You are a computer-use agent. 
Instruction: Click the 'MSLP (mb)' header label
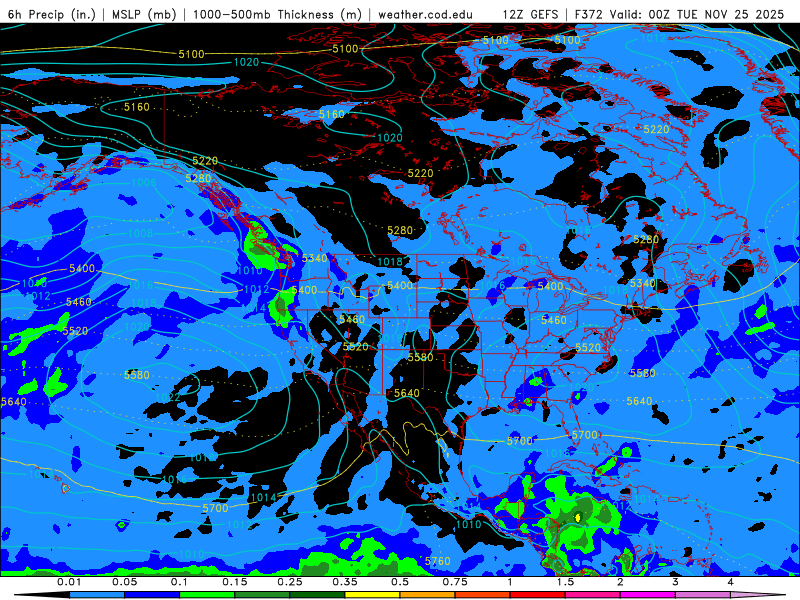click(x=144, y=14)
